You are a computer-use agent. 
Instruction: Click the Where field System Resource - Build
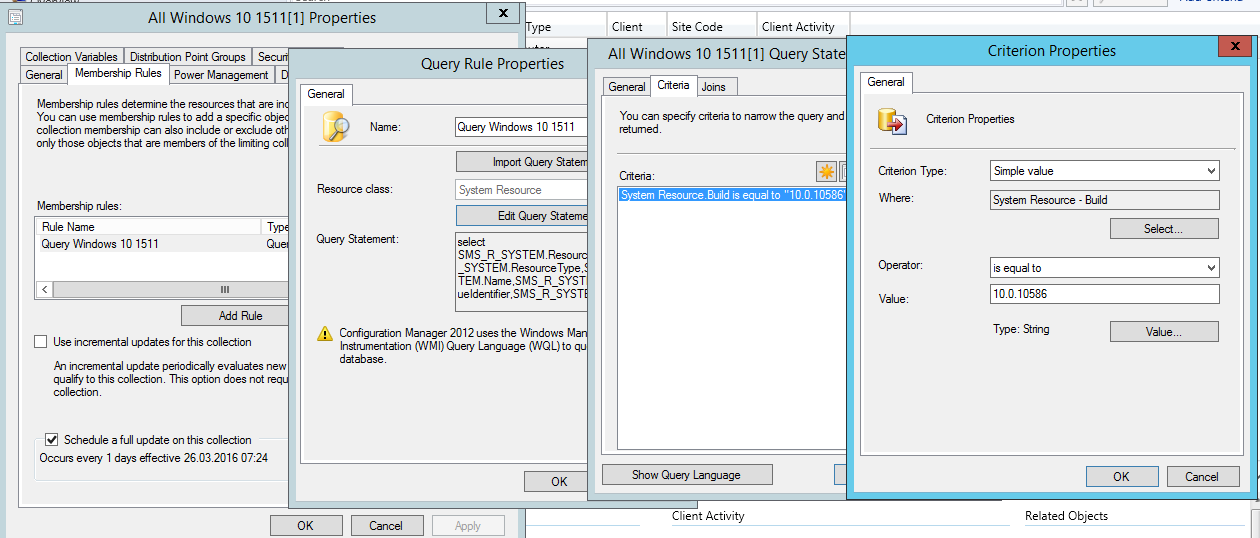click(1104, 200)
